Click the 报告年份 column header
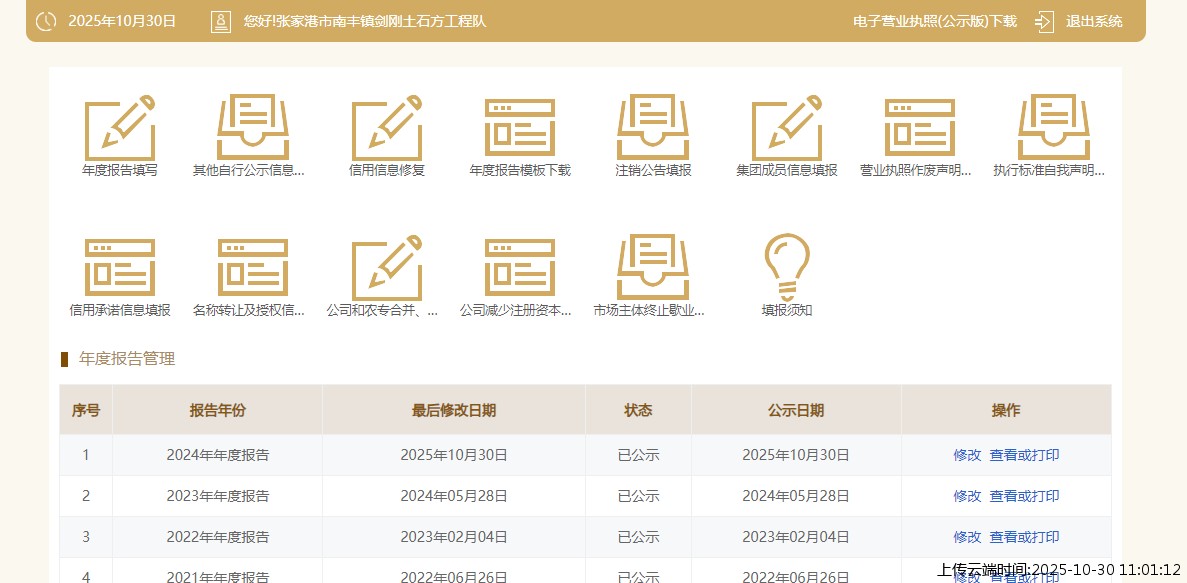 coord(217,410)
